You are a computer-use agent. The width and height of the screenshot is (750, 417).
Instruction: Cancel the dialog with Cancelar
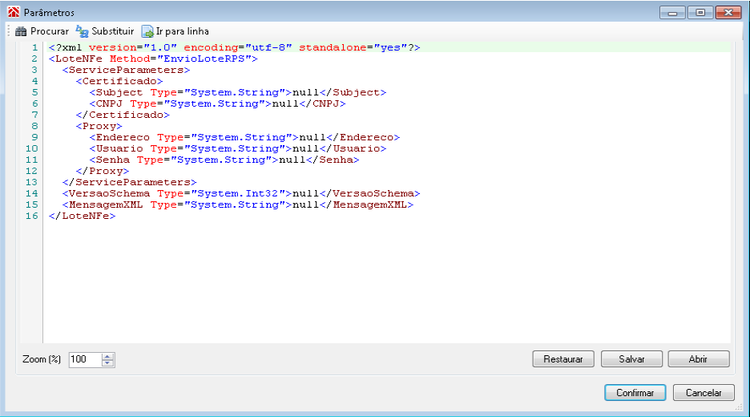point(704,393)
